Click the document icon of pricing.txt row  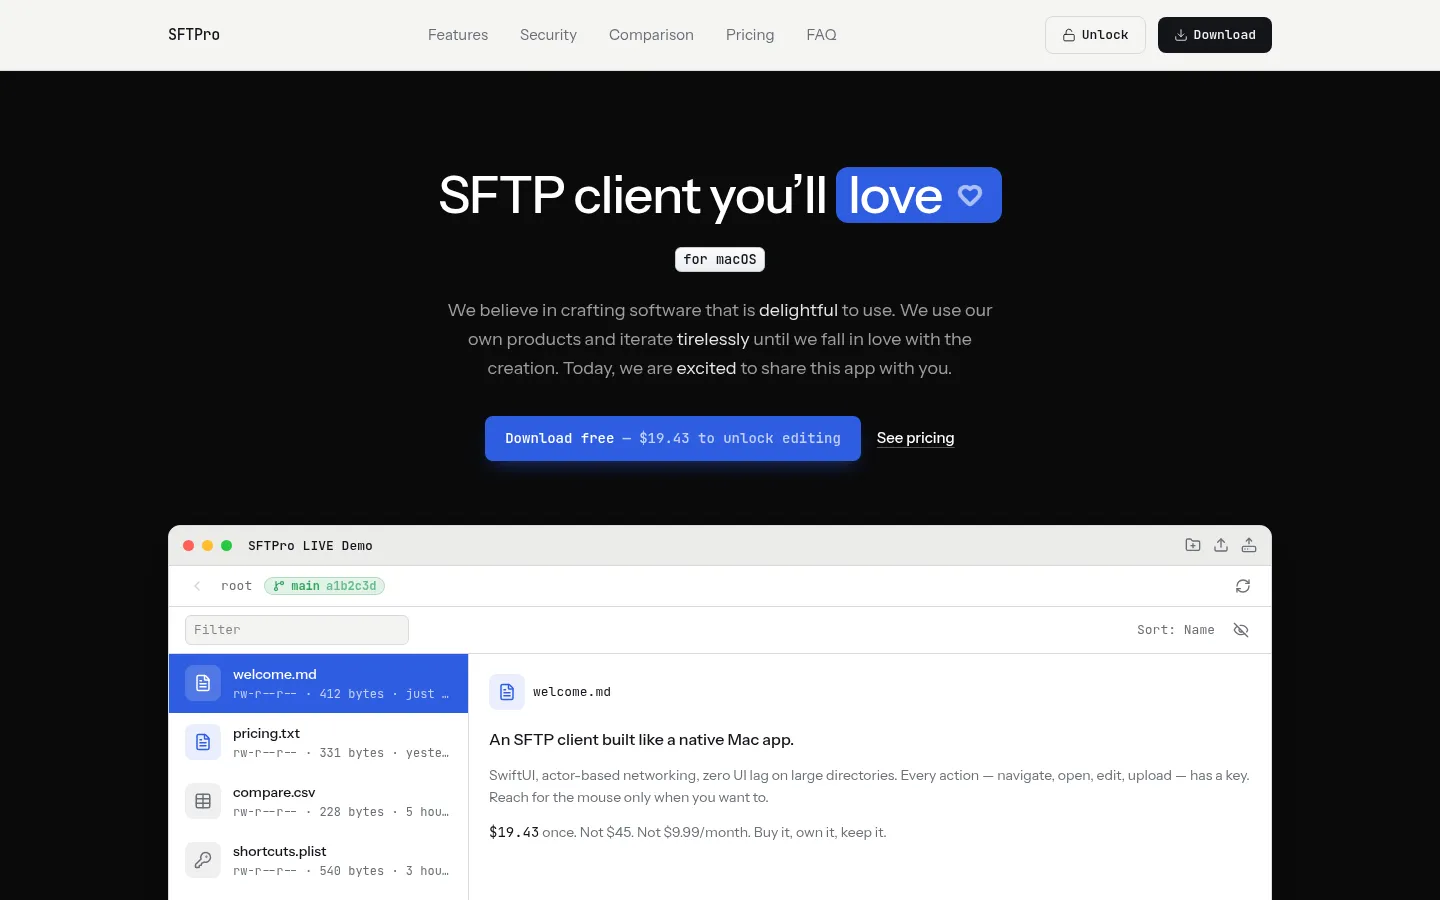click(203, 742)
